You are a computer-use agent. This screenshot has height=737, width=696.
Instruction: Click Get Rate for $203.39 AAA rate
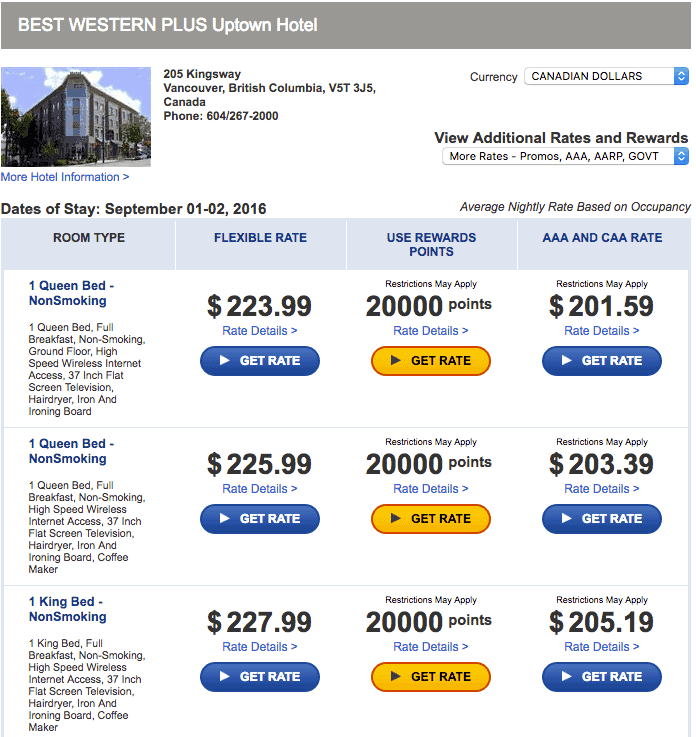[602, 519]
